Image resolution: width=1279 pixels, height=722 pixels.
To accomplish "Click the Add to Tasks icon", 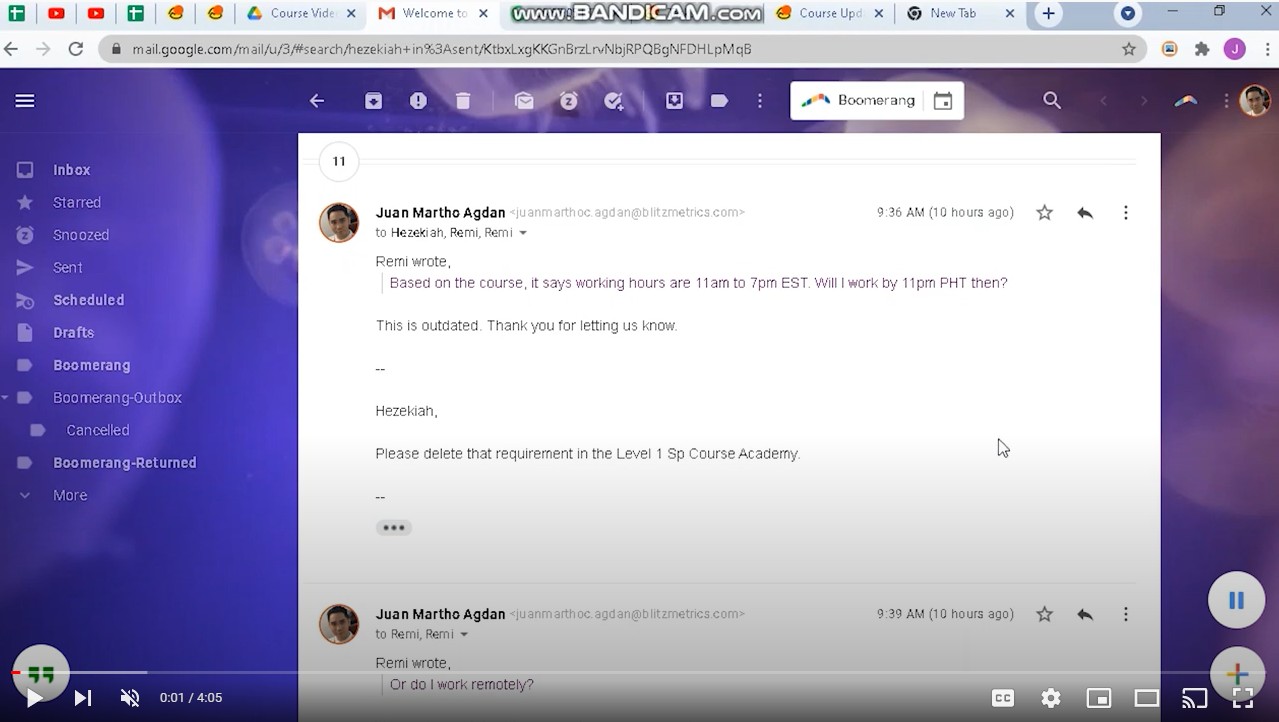I will tap(613, 101).
